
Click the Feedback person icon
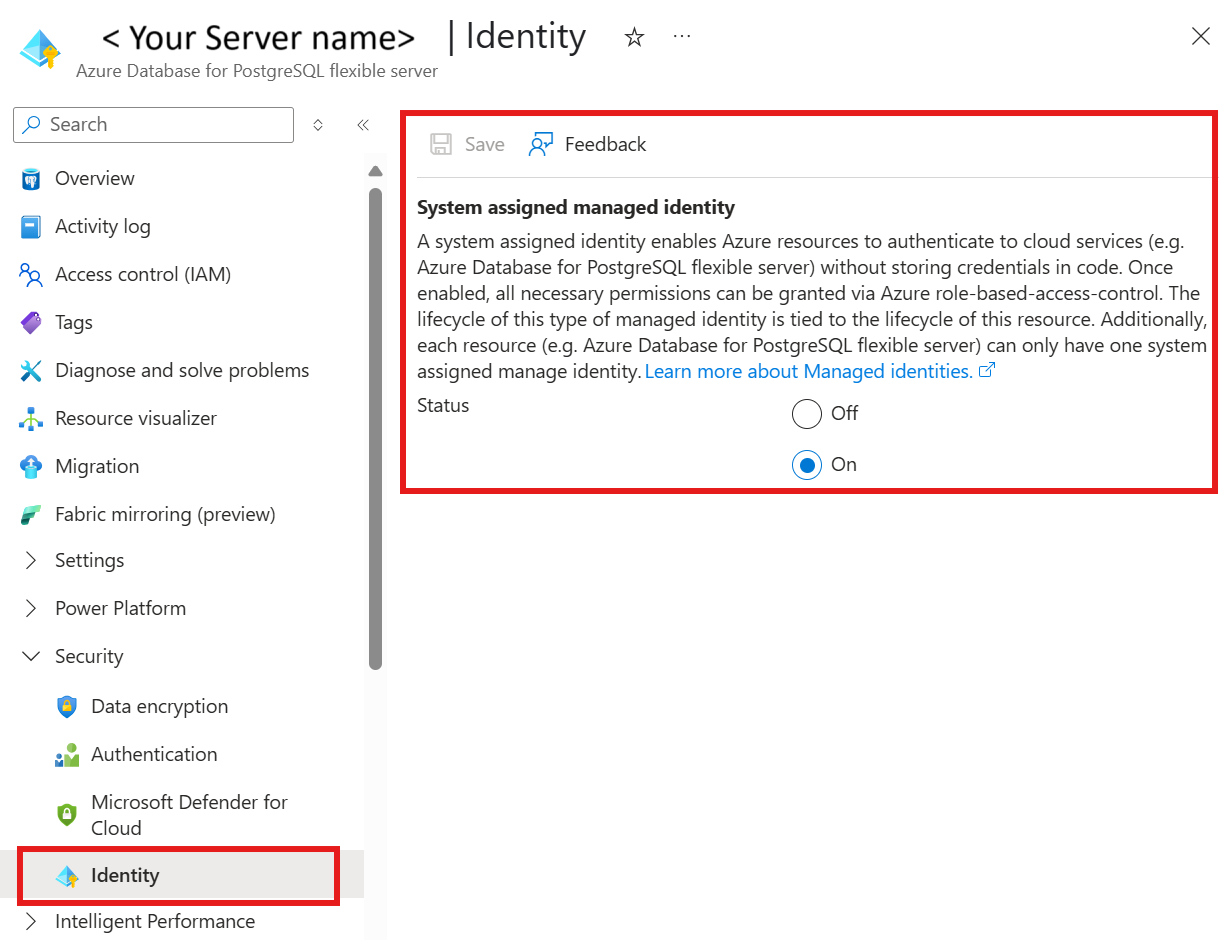coord(541,144)
